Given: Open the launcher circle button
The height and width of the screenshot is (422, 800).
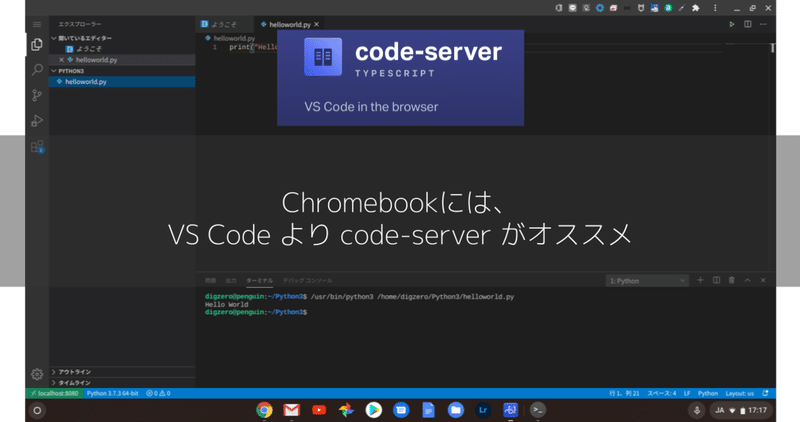Looking at the screenshot, I should coord(37,410).
